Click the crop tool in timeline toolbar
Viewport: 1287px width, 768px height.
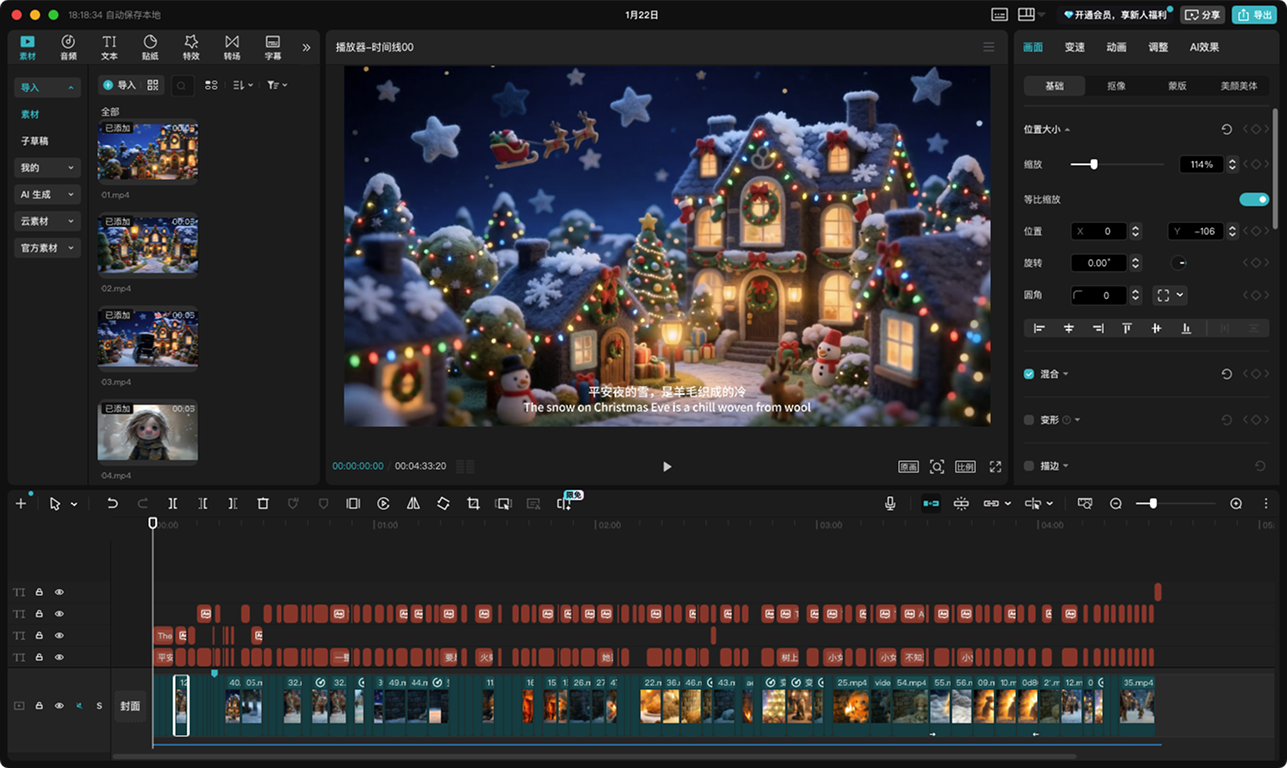pos(473,504)
